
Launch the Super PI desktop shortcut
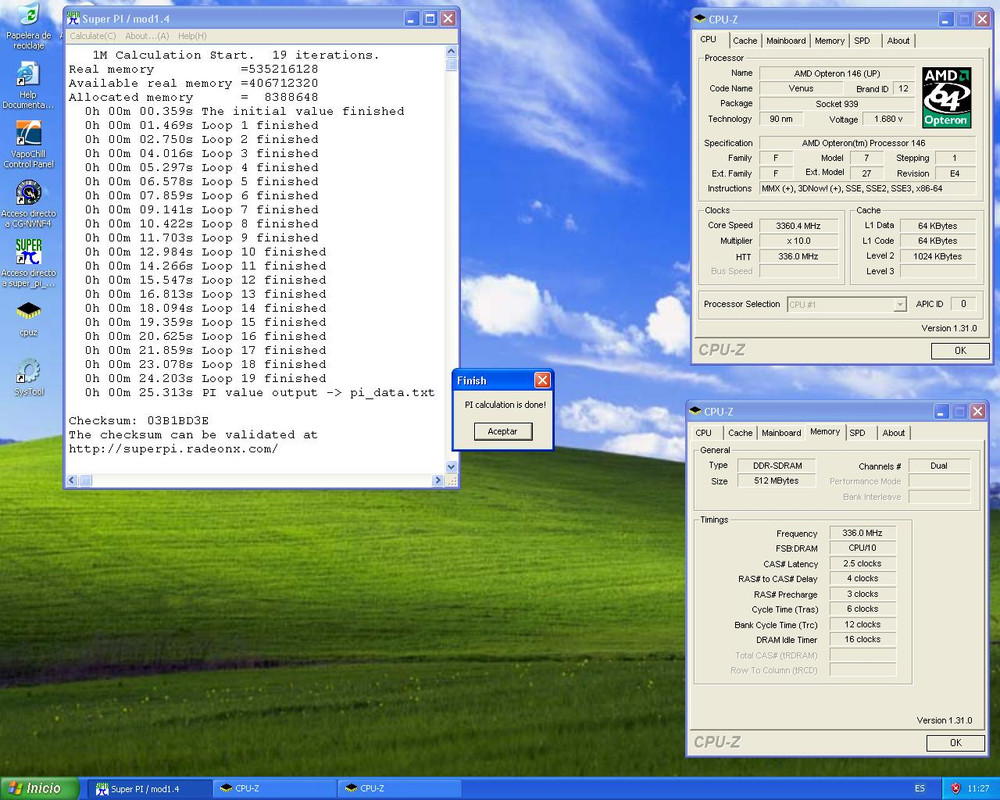pos(28,263)
